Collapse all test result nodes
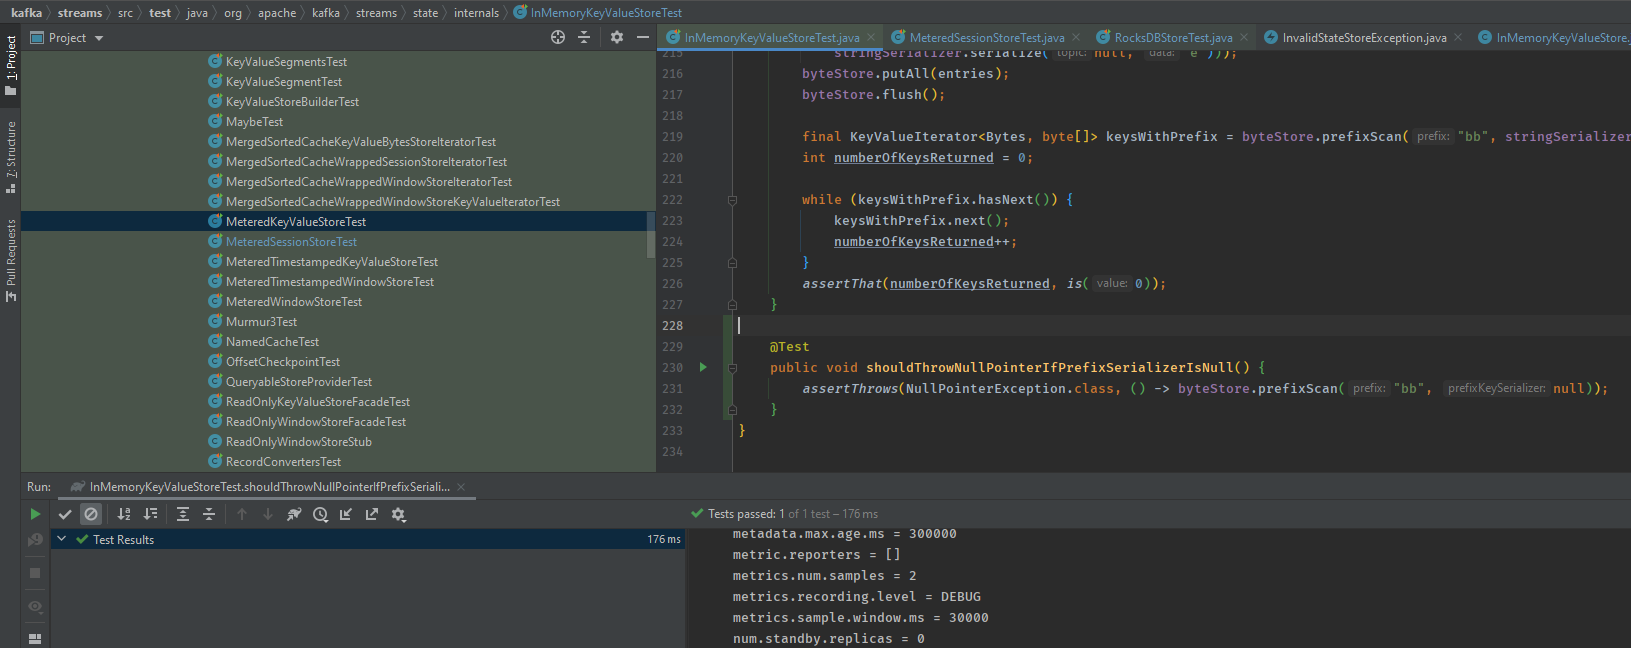 [x=209, y=514]
